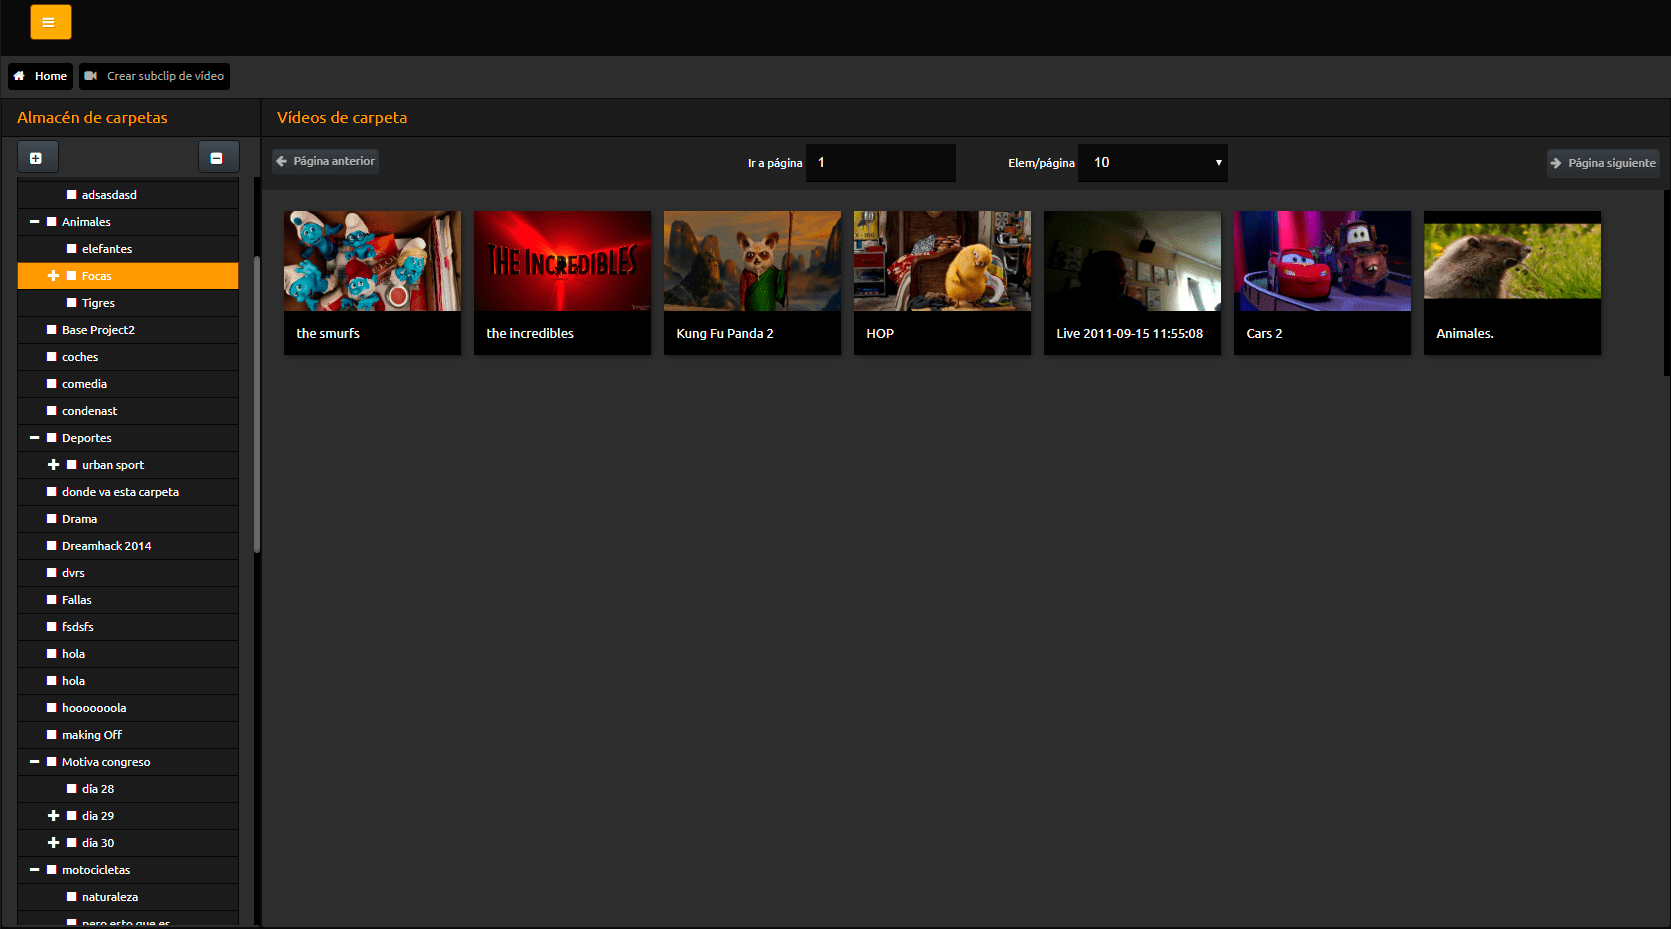Viewport: 1671px width, 929px height.
Task: Check the Tigres folder checkbox
Action: (x=72, y=303)
